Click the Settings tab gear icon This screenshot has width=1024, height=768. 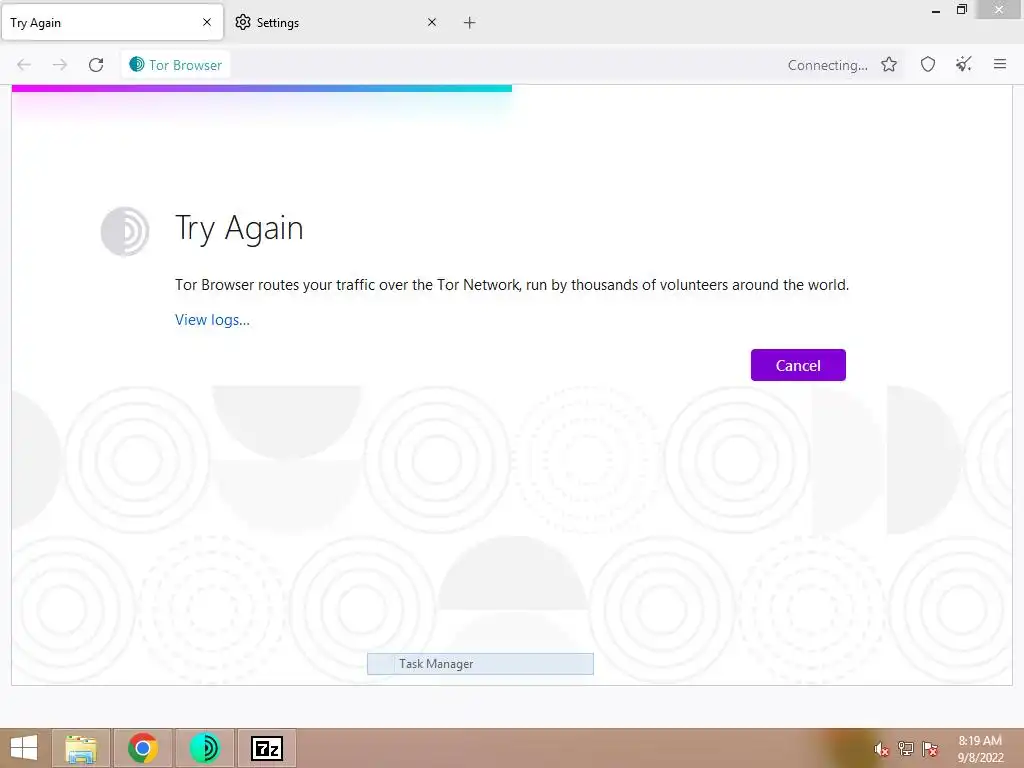243,22
